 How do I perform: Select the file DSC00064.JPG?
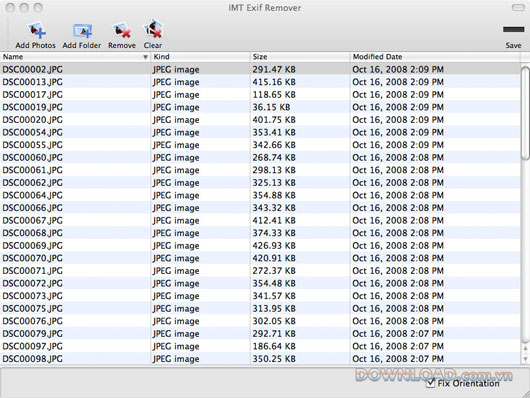(260, 195)
